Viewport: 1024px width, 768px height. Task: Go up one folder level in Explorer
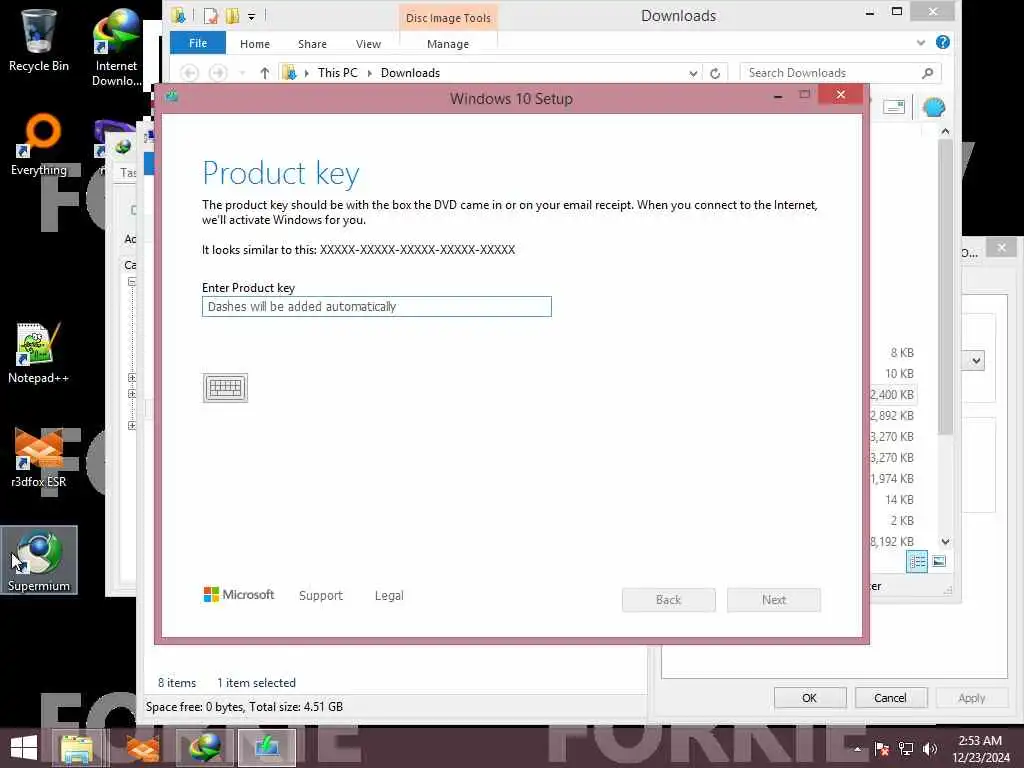[x=264, y=73]
